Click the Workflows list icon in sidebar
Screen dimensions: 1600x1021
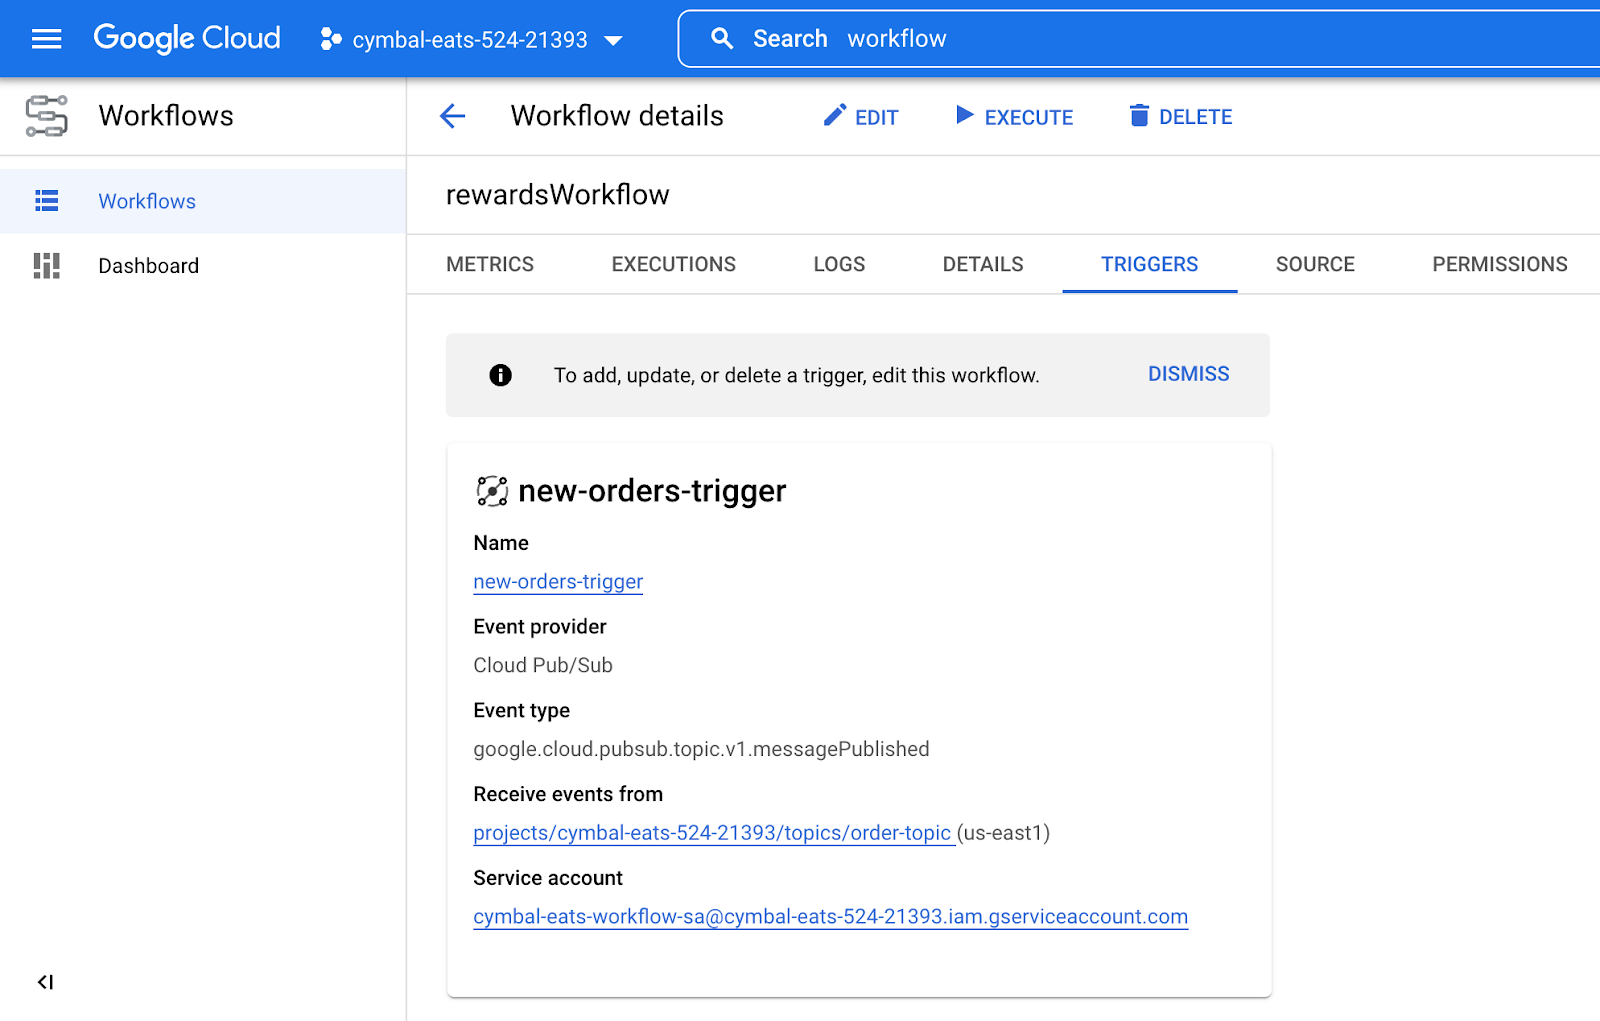coord(46,201)
